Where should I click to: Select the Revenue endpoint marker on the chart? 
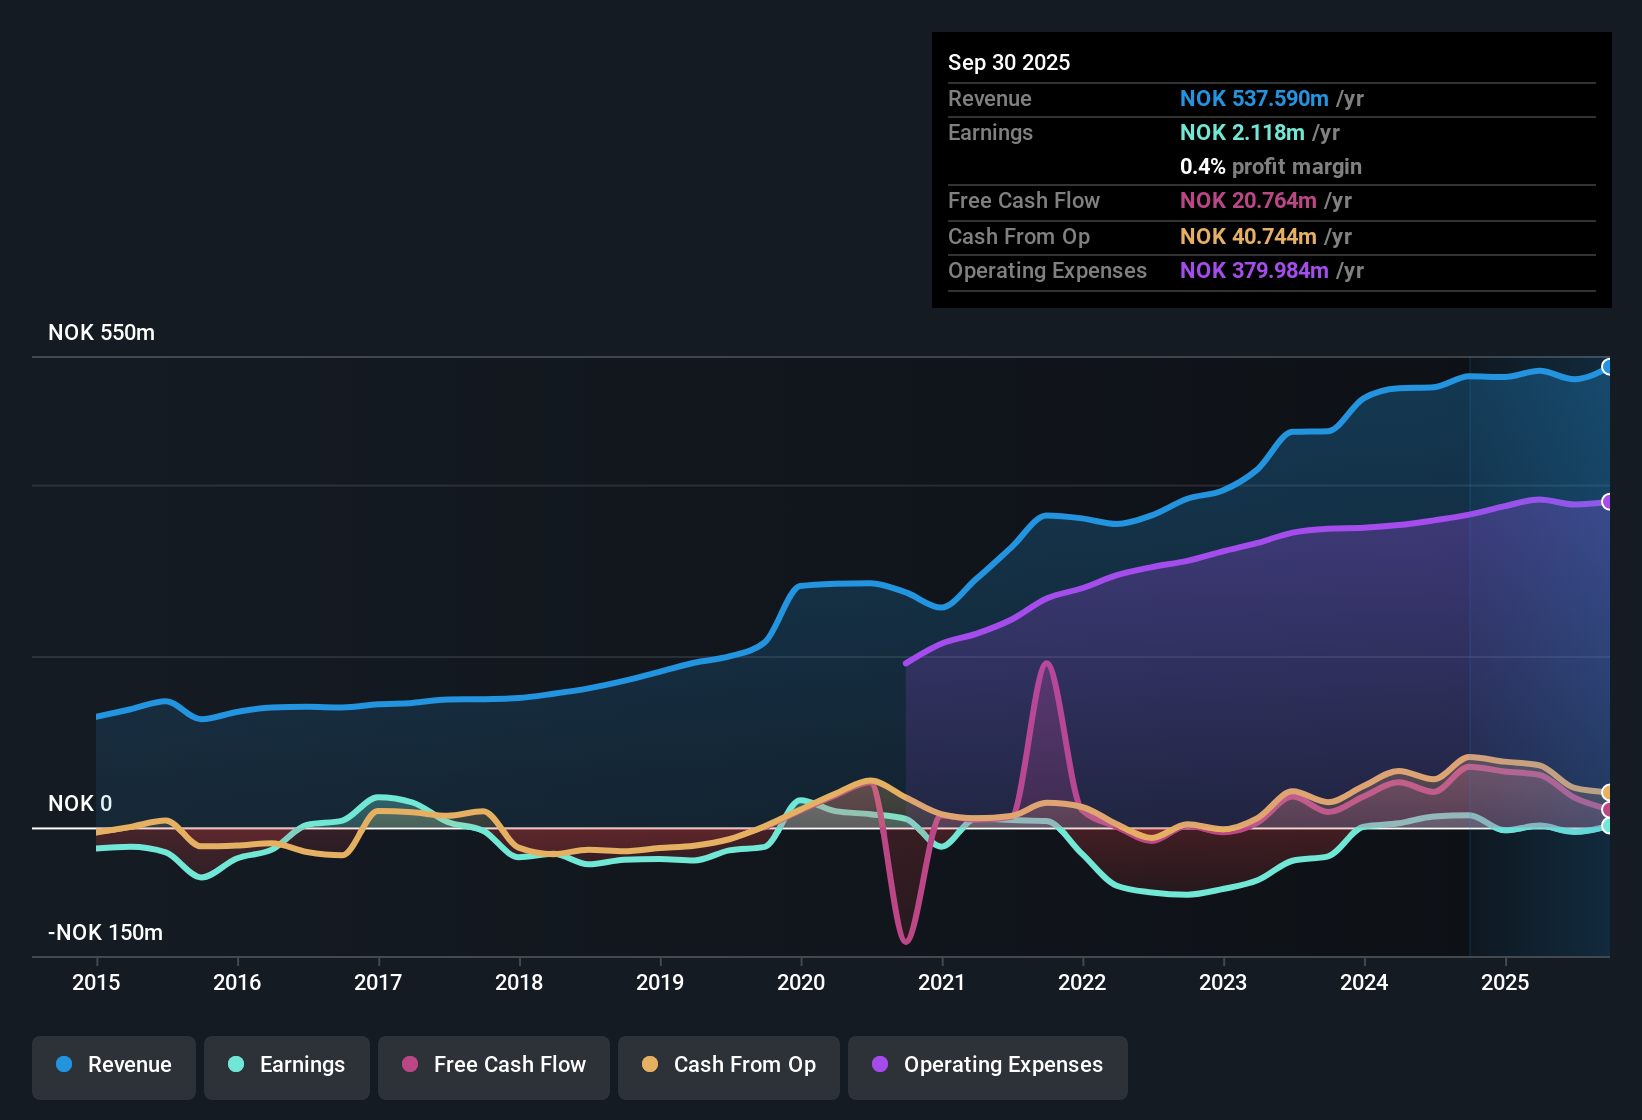[1608, 367]
